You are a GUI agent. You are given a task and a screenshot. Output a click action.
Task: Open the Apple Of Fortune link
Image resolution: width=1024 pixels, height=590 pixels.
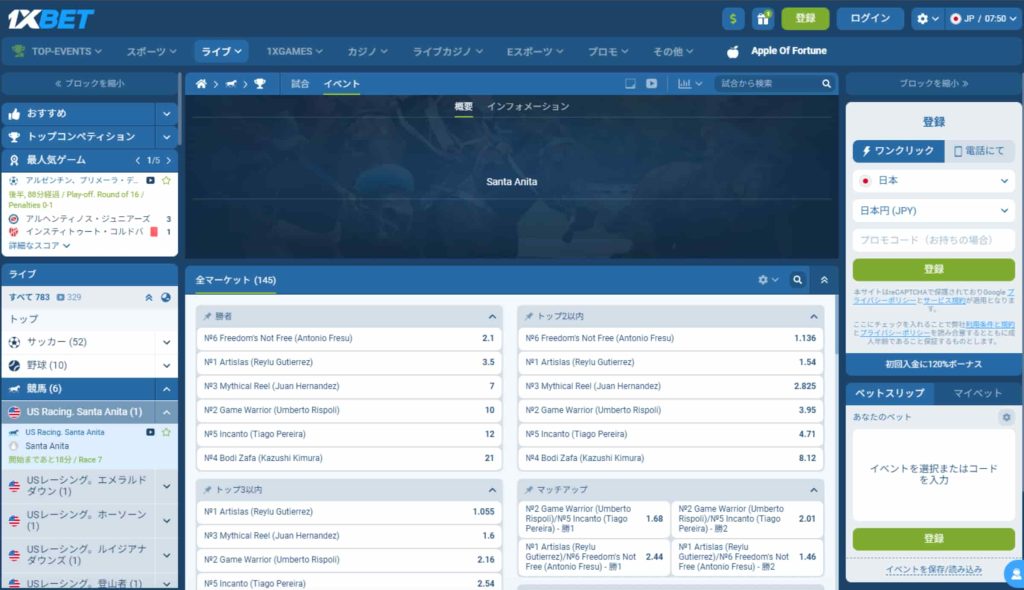tap(776, 51)
